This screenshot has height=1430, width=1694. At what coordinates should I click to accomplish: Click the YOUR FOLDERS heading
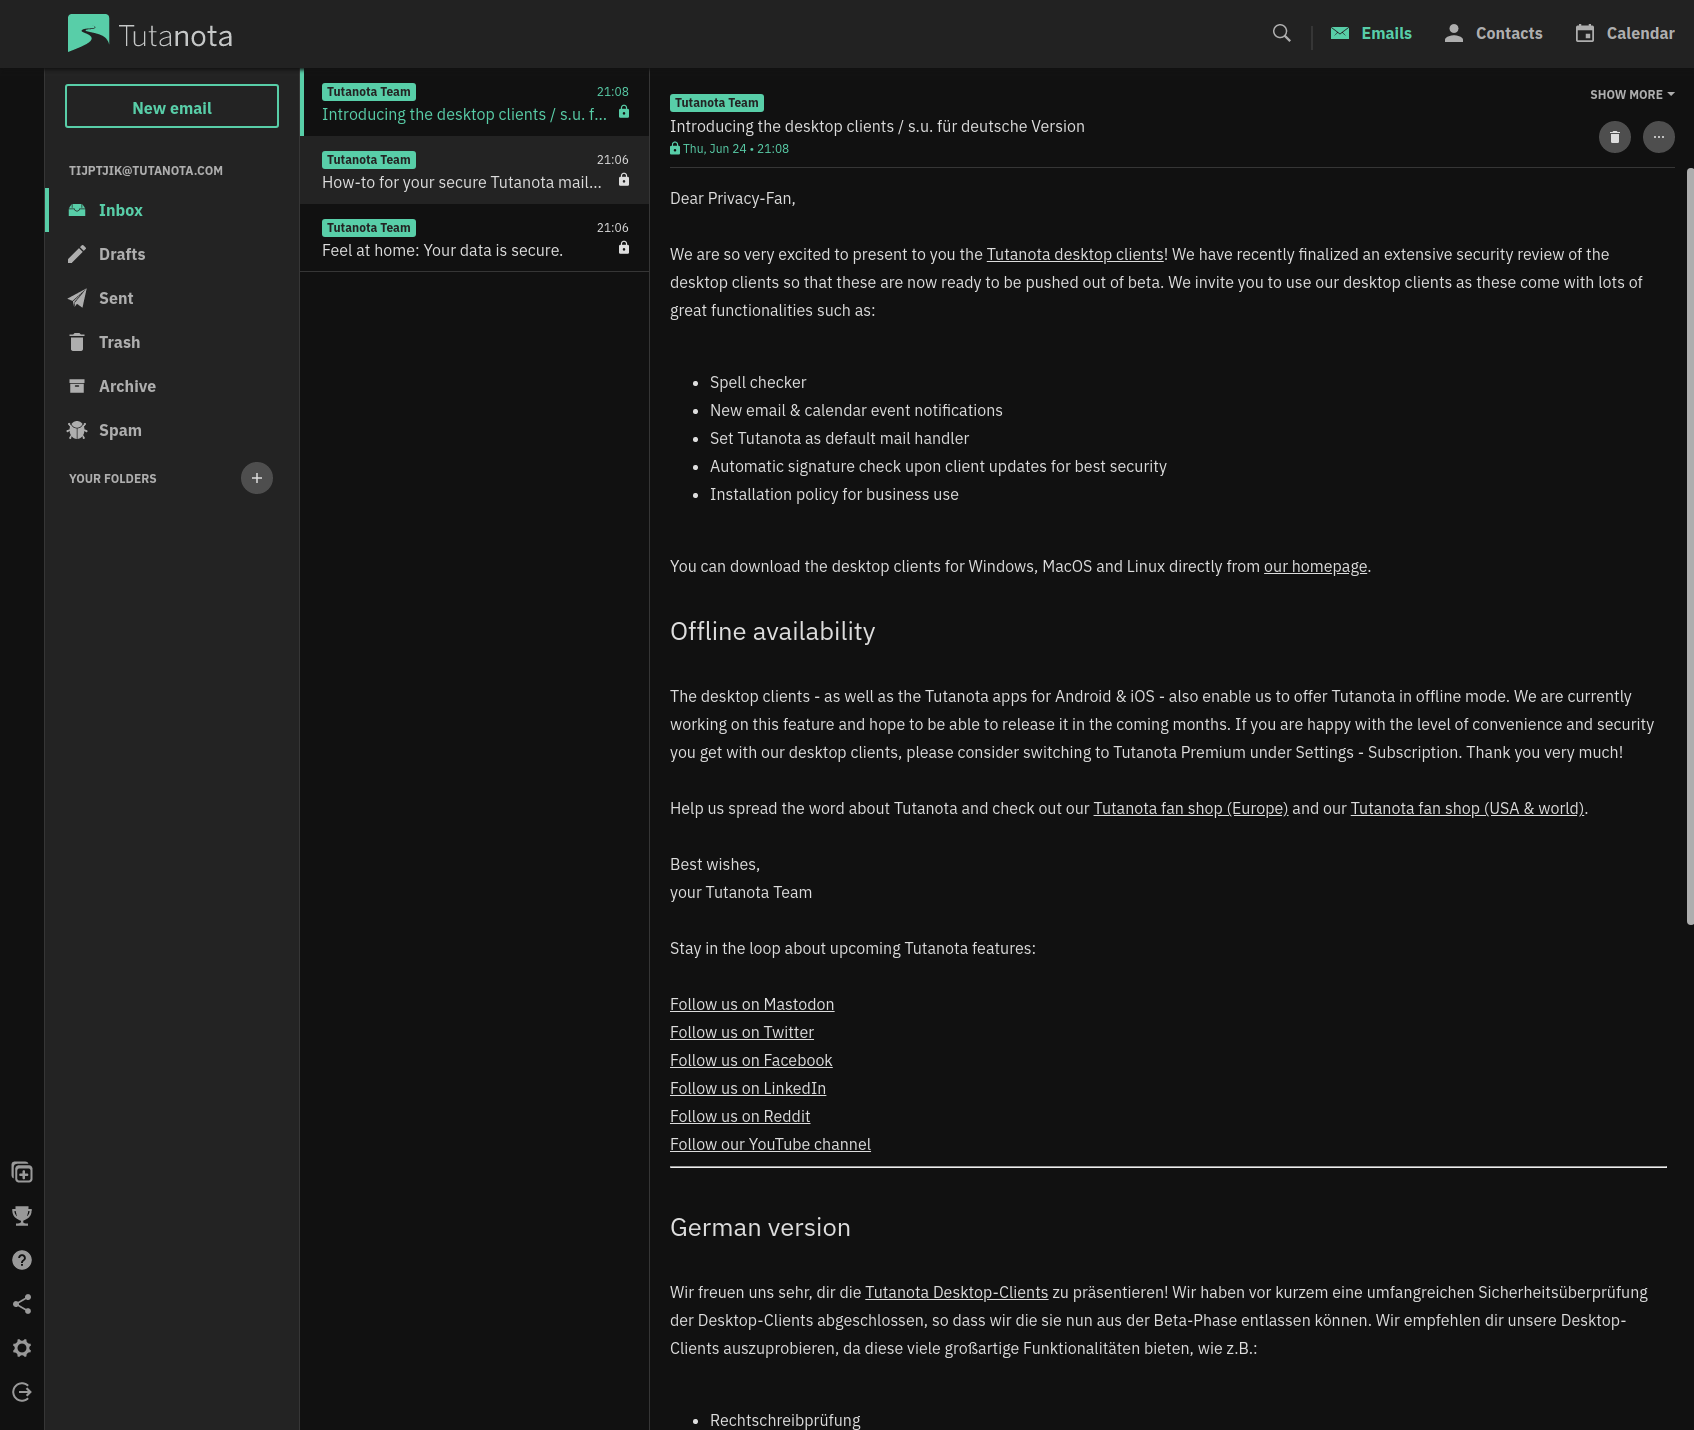pyautogui.click(x=113, y=479)
